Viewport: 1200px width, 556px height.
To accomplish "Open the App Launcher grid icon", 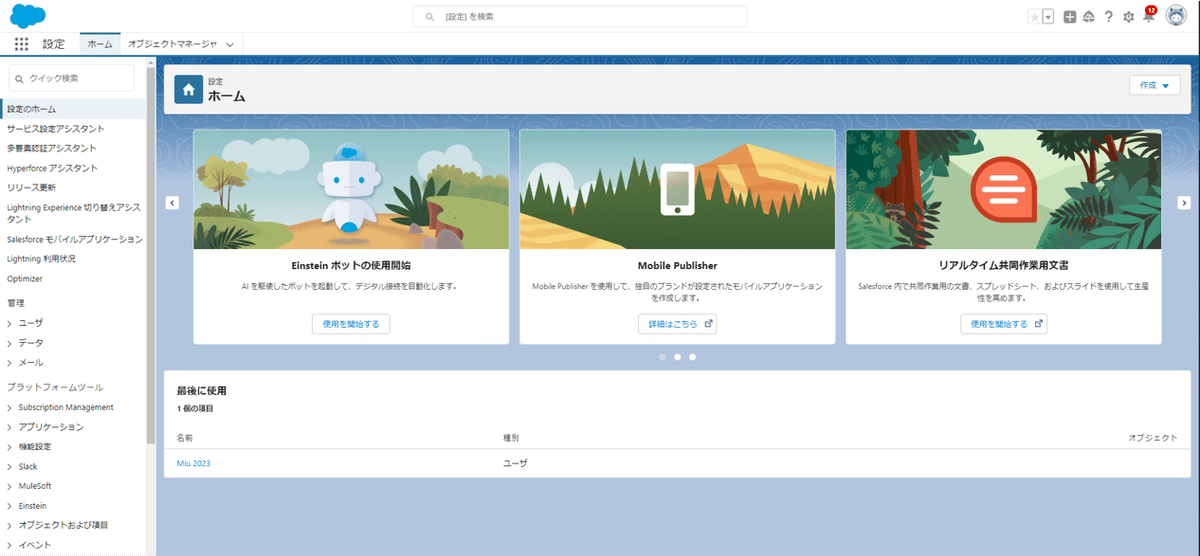I will [x=22, y=44].
